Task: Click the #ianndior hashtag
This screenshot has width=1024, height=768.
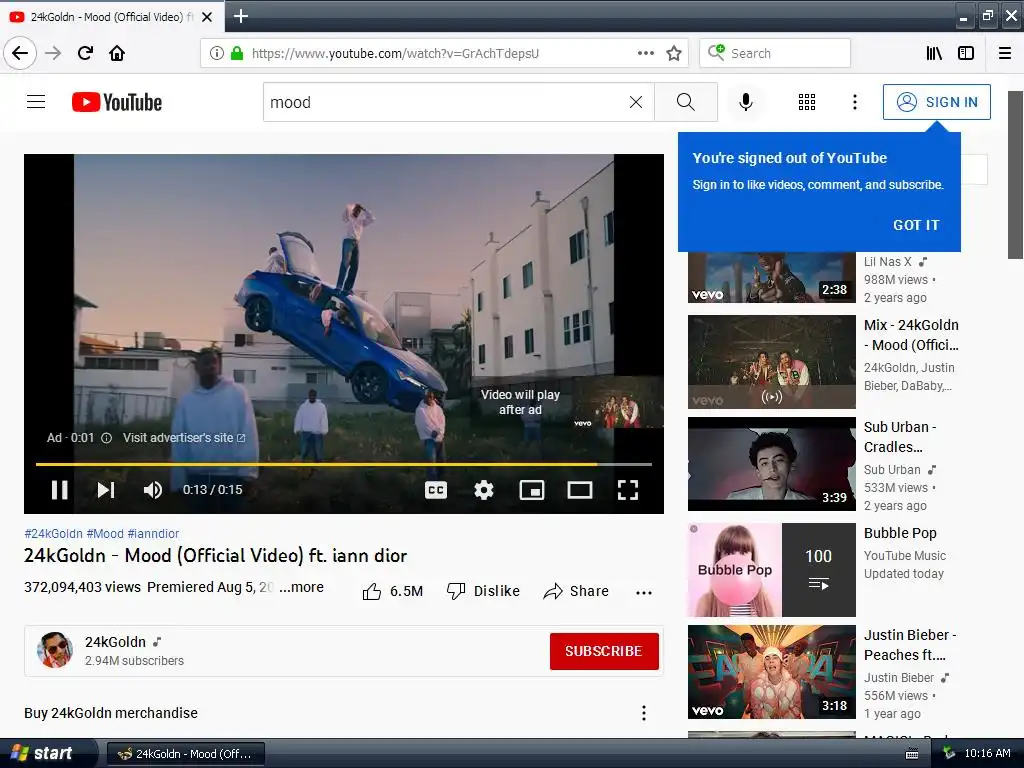Action: [x=153, y=534]
